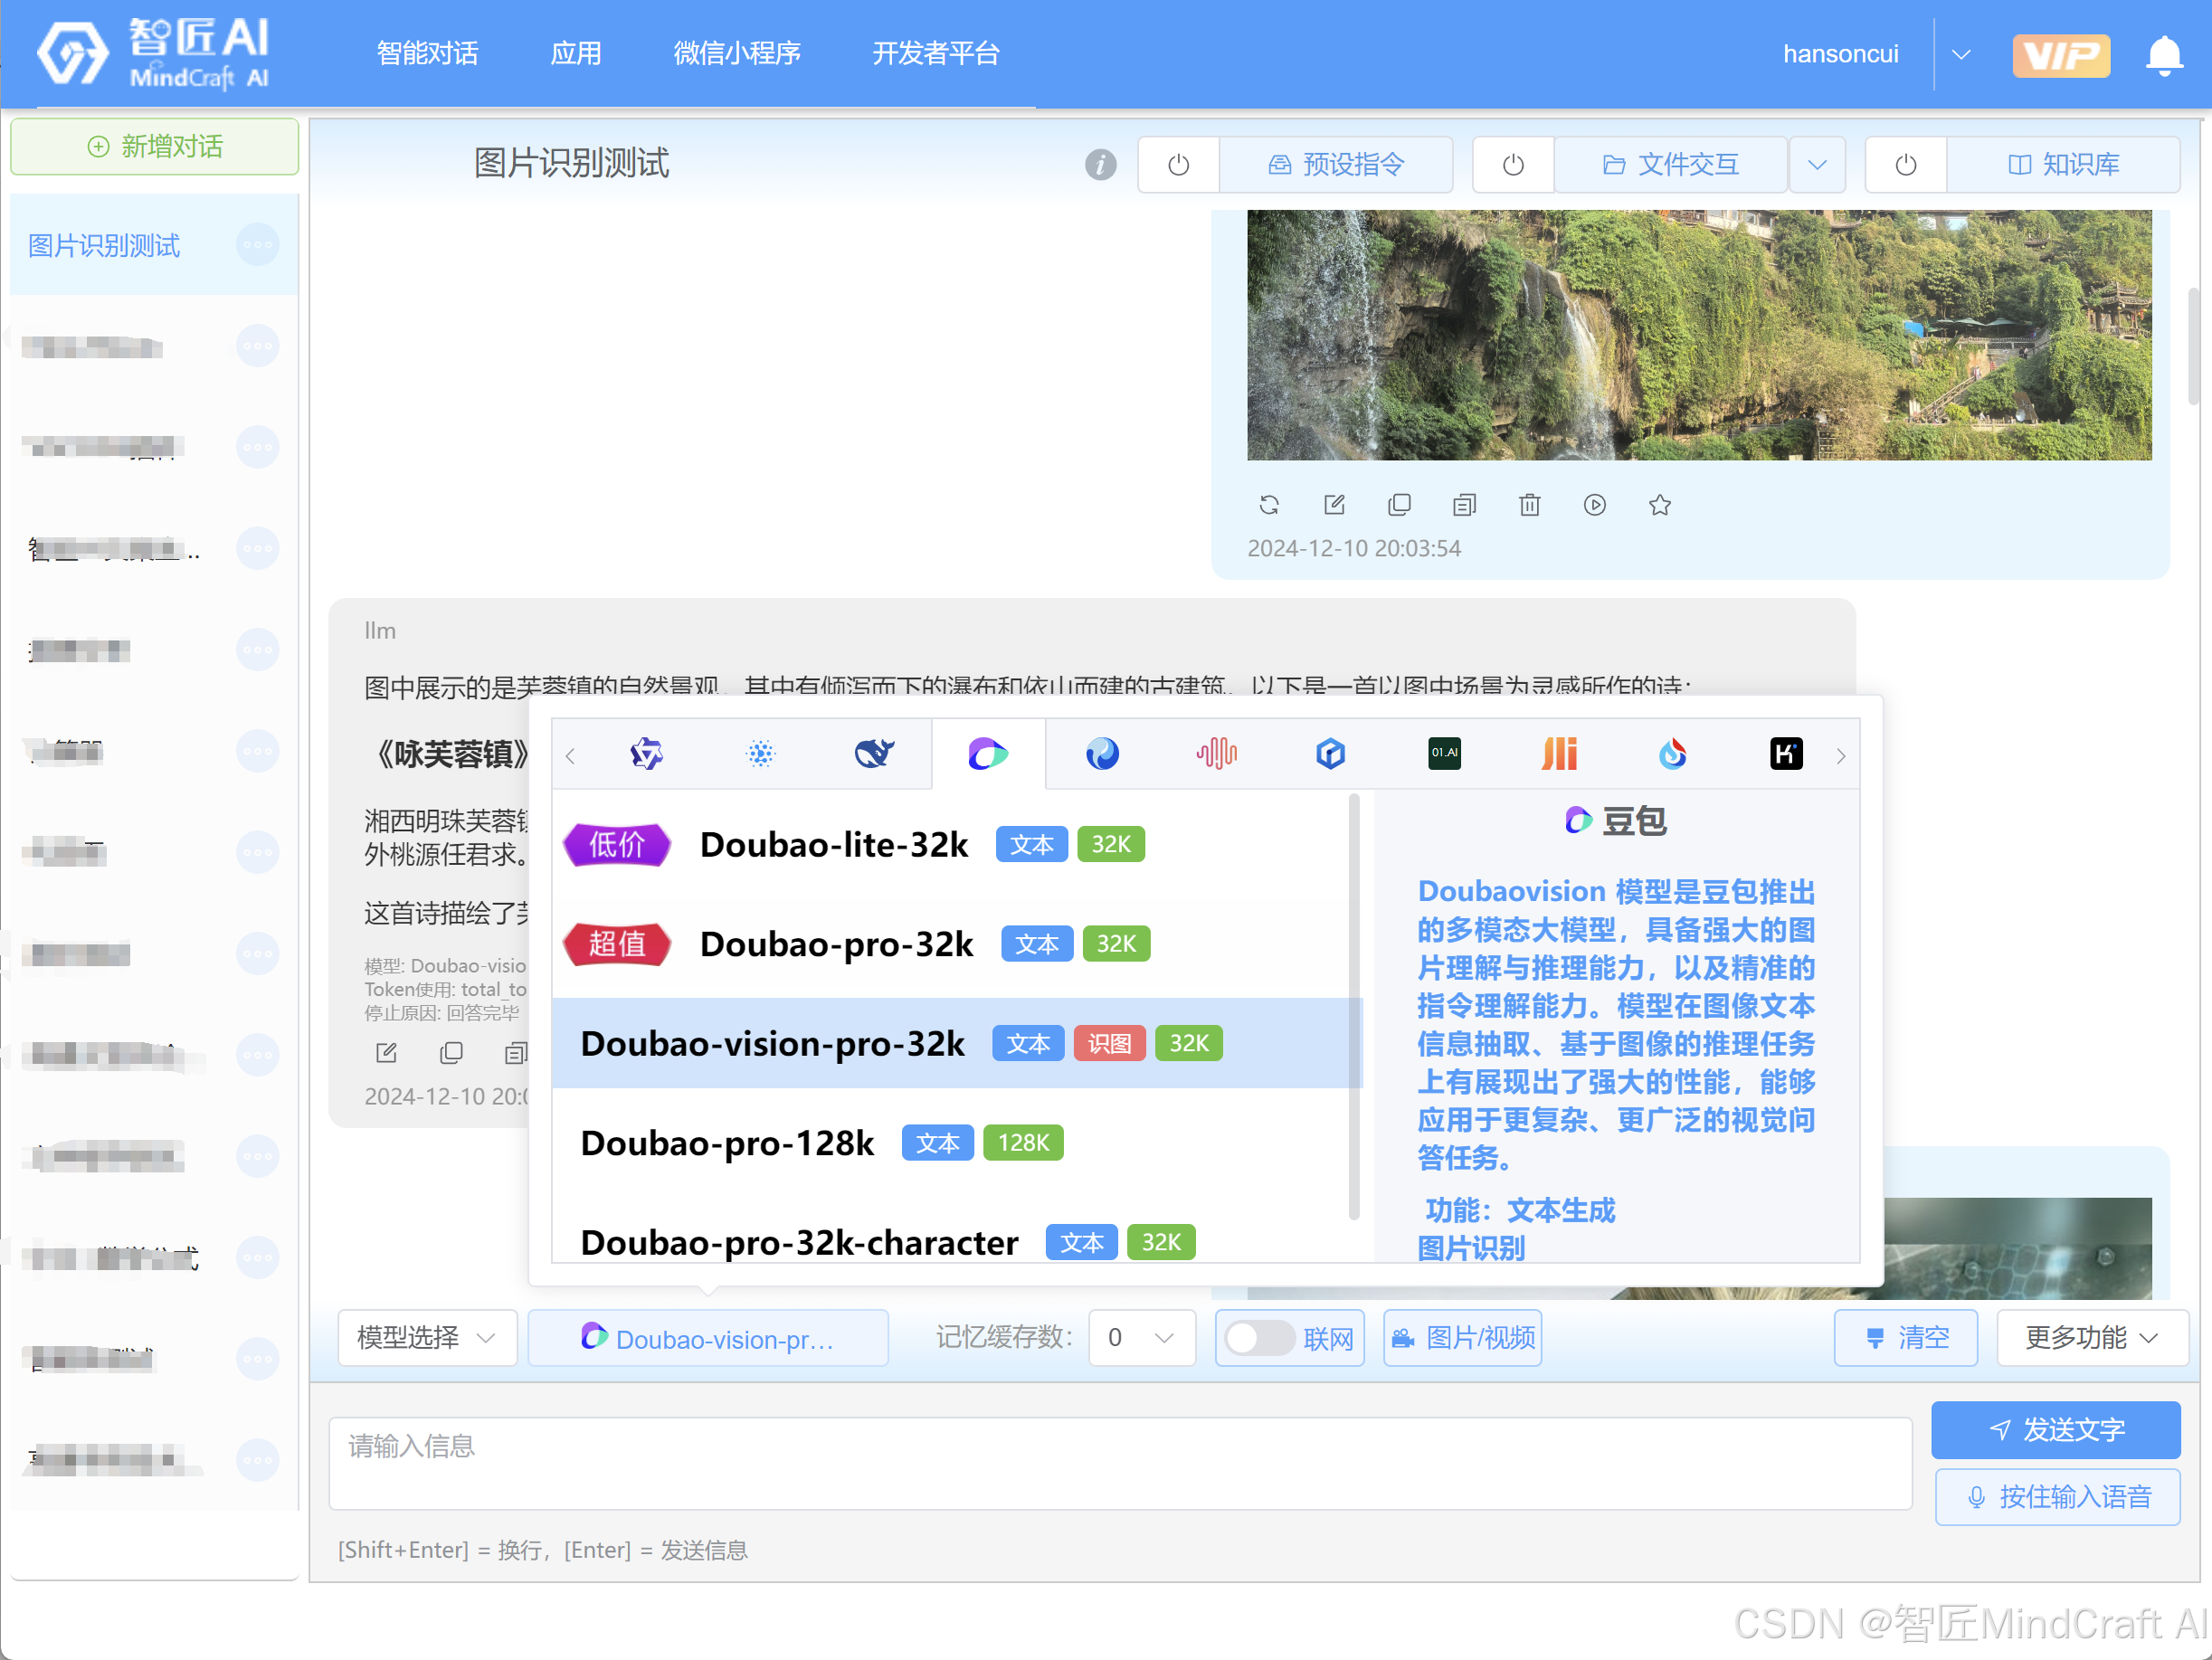
Task: Click the VIP badge
Action: coord(2061,55)
